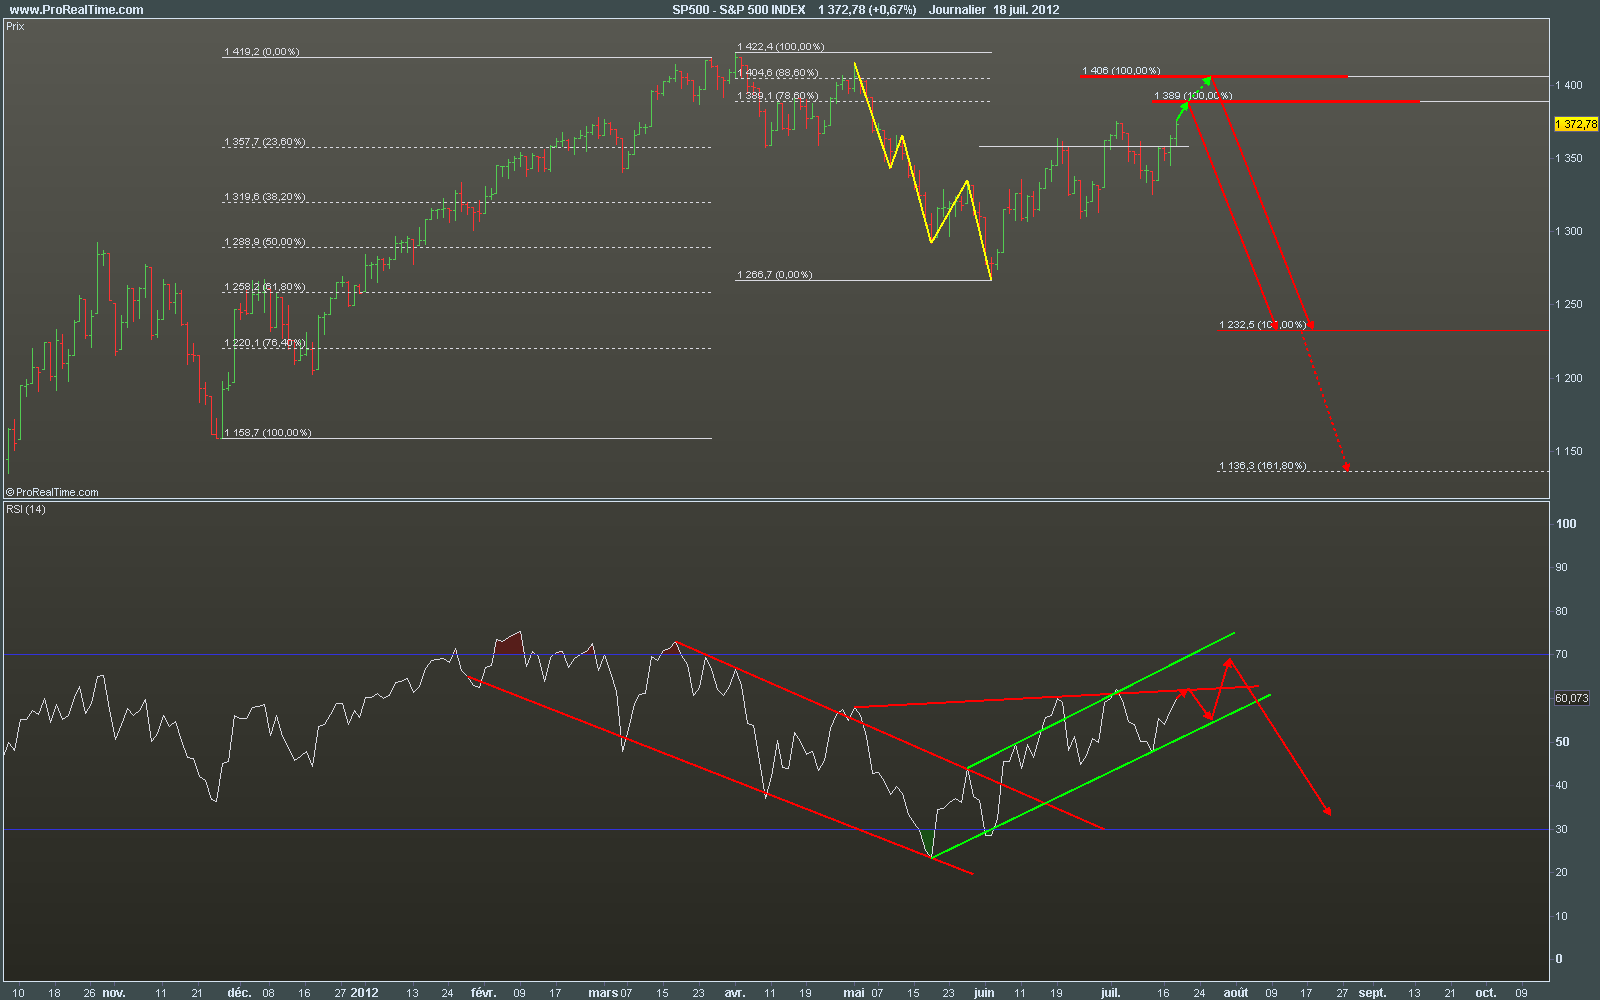Pick the RSI scale value 30

tap(1562, 830)
